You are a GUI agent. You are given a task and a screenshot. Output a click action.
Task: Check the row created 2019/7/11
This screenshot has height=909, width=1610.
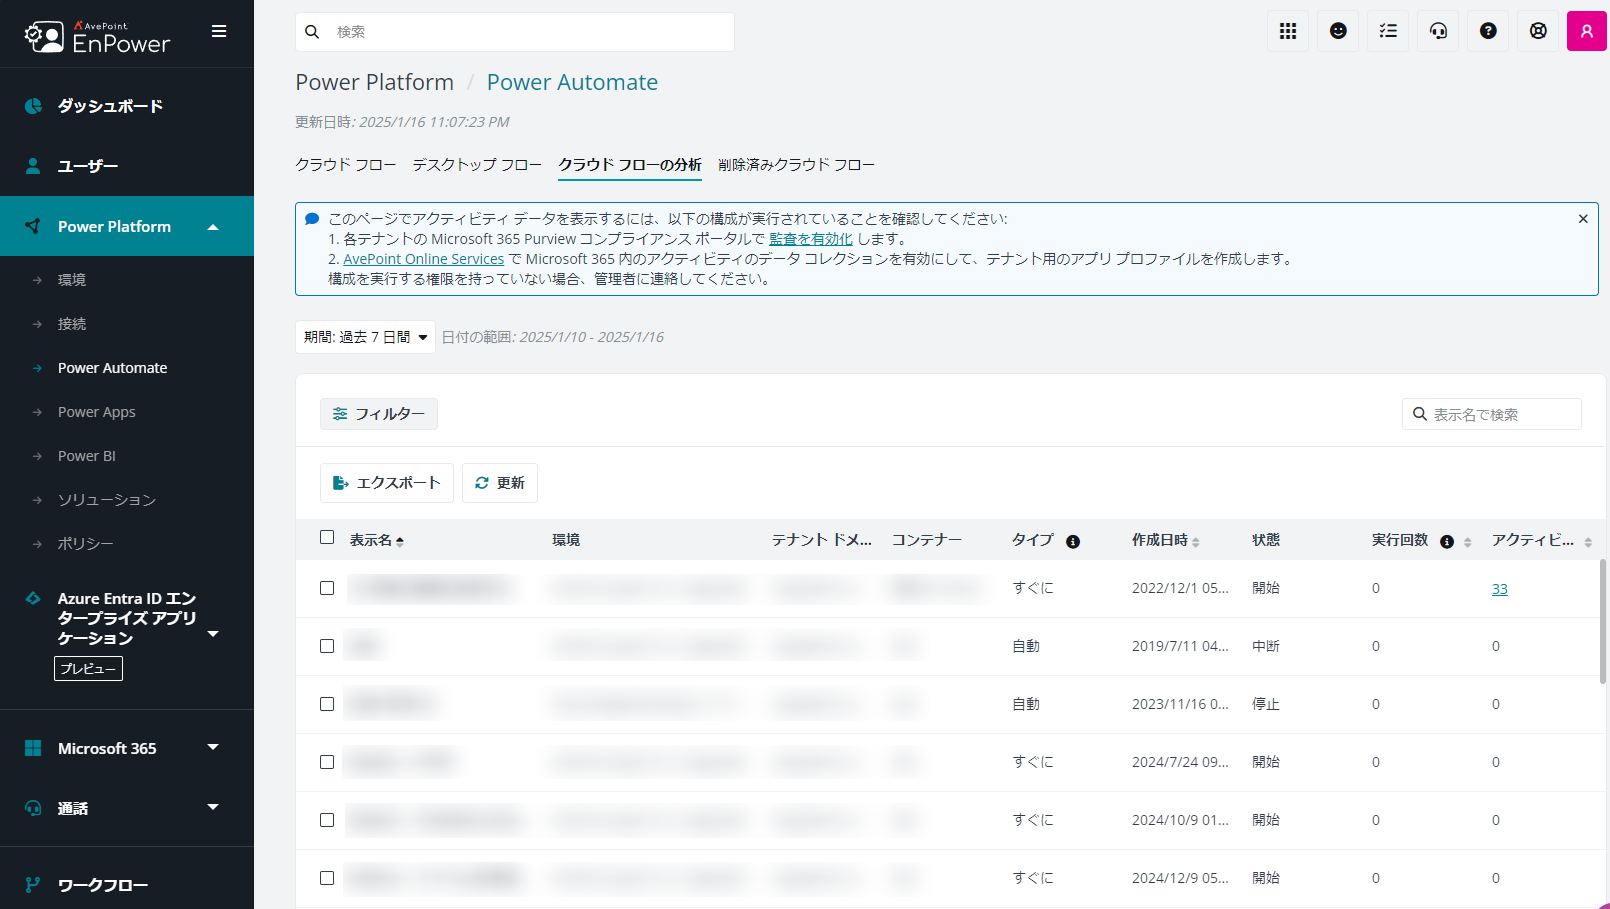327,646
